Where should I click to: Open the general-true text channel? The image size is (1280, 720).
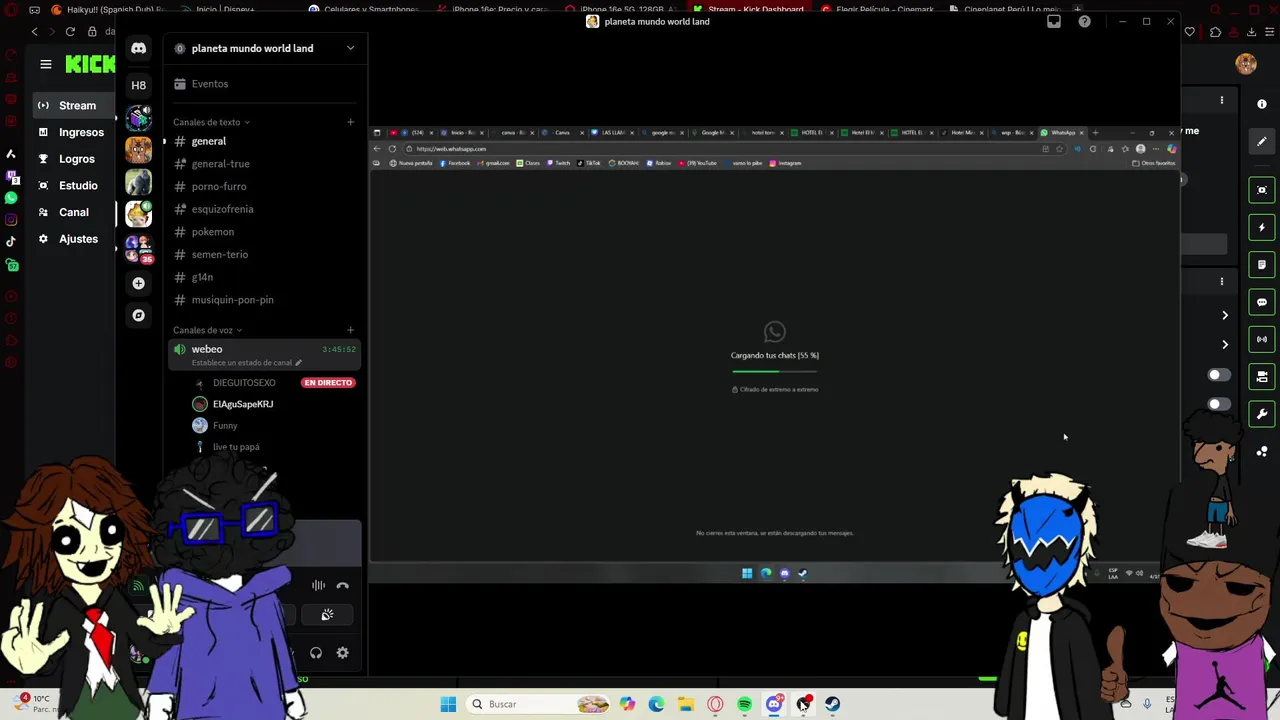tap(263, 164)
